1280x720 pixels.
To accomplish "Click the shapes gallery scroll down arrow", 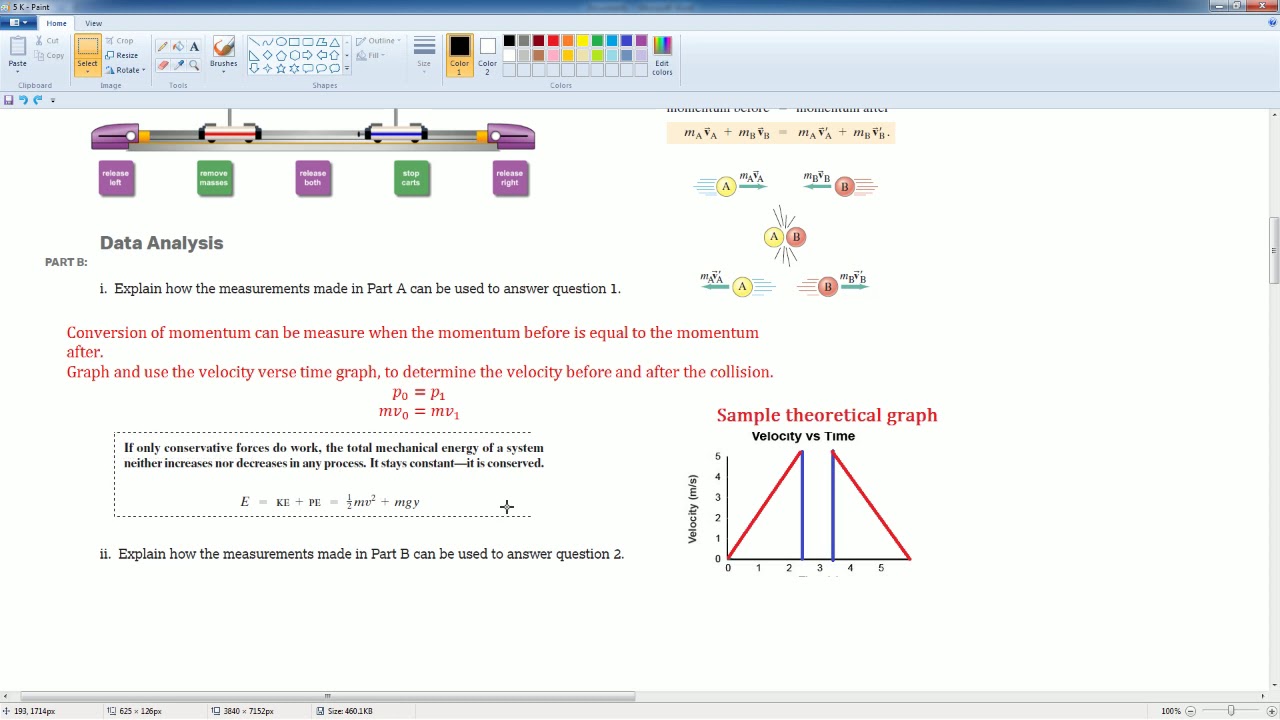I will pos(346,55).
